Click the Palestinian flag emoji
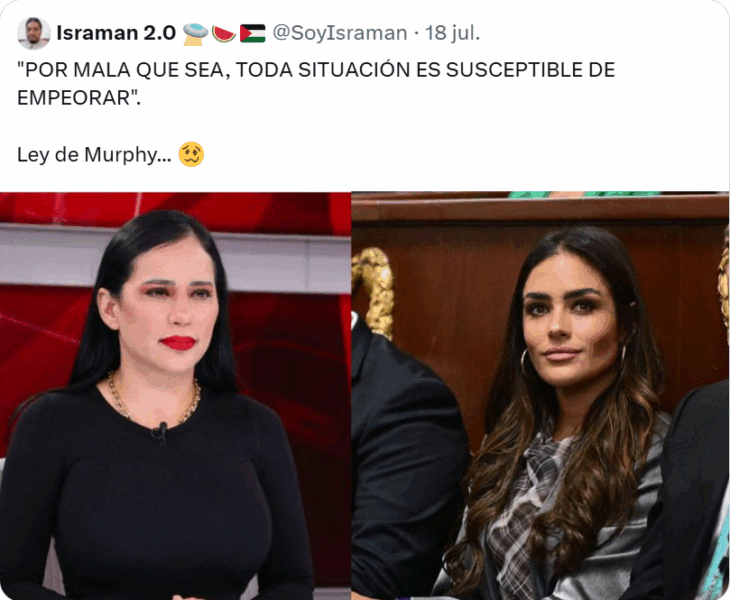This screenshot has height=600, width=730. tap(252, 34)
